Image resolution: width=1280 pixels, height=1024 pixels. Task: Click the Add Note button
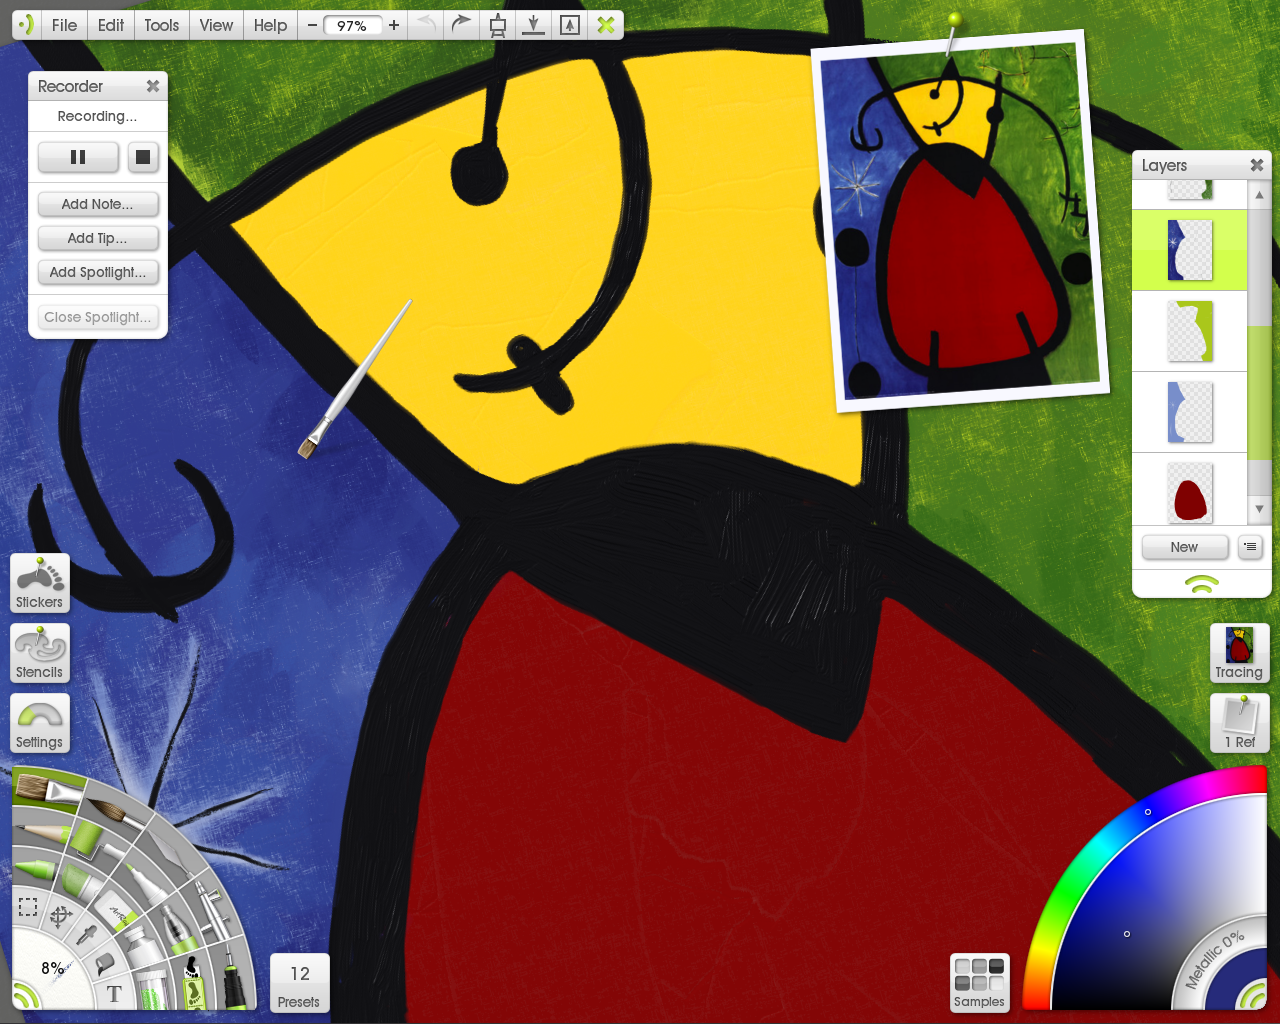(98, 204)
